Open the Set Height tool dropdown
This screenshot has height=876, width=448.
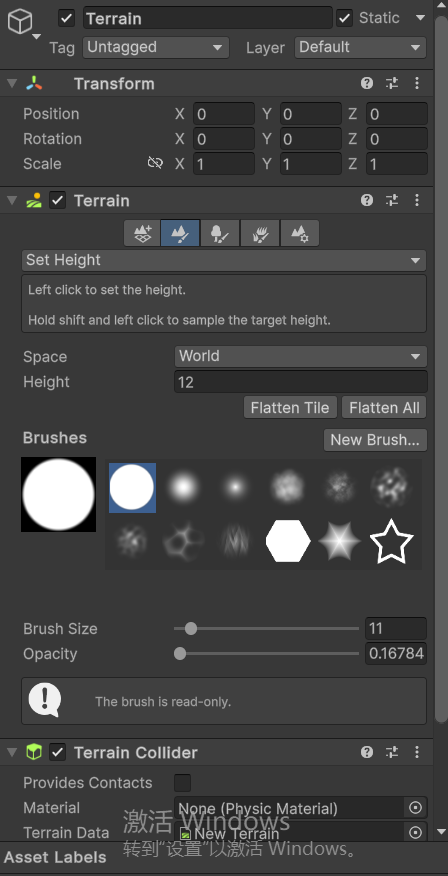coord(224,260)
